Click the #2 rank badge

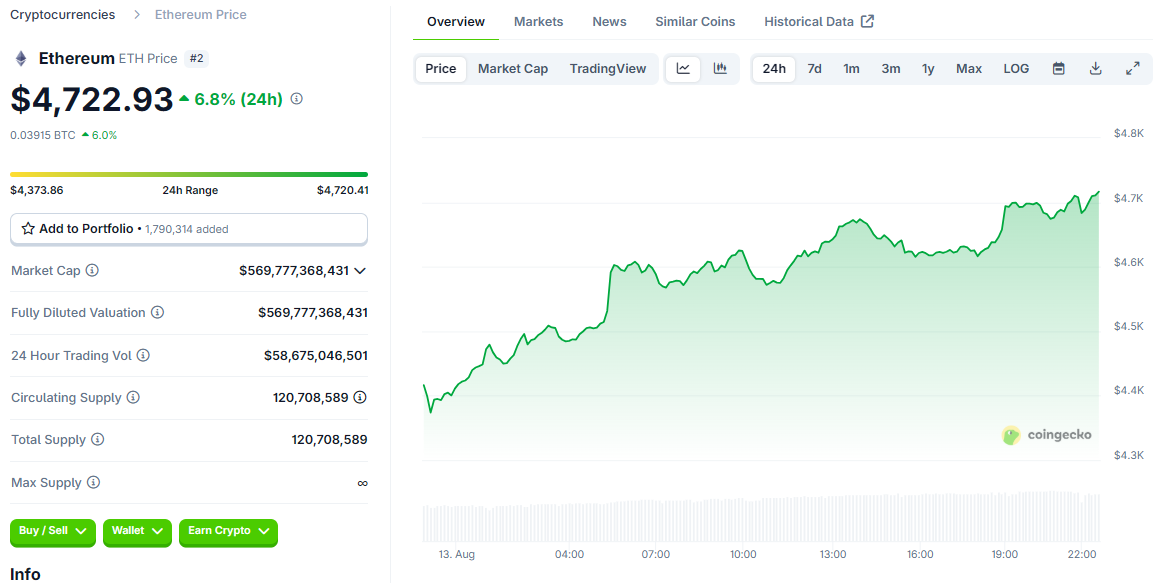(x=196, y=58)
